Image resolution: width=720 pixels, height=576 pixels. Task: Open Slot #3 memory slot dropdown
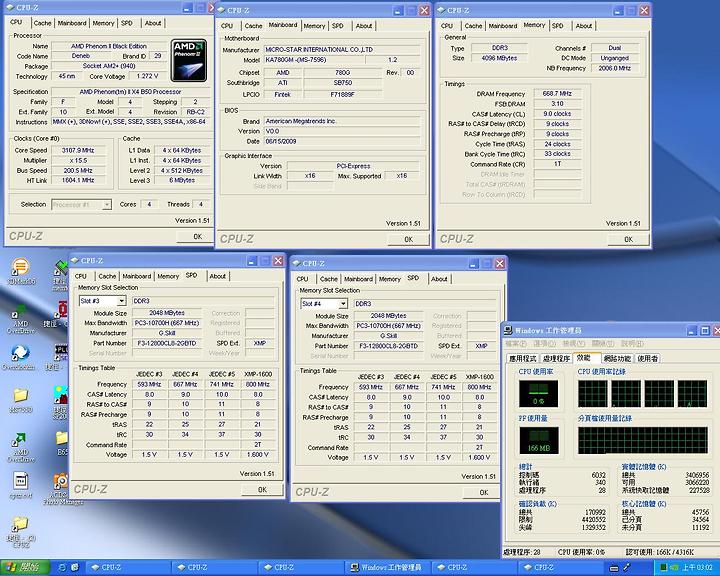121,301
